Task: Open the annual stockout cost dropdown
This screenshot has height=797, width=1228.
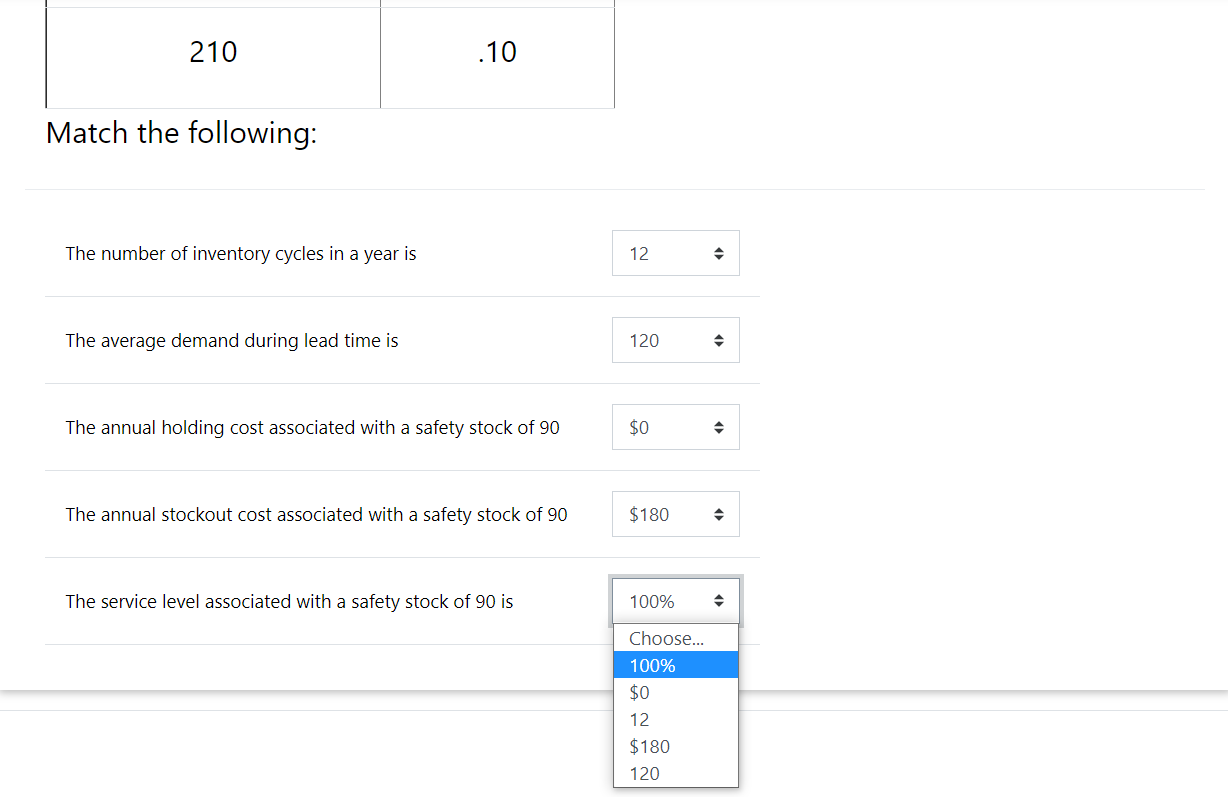Action: click(x=675, y=514)
